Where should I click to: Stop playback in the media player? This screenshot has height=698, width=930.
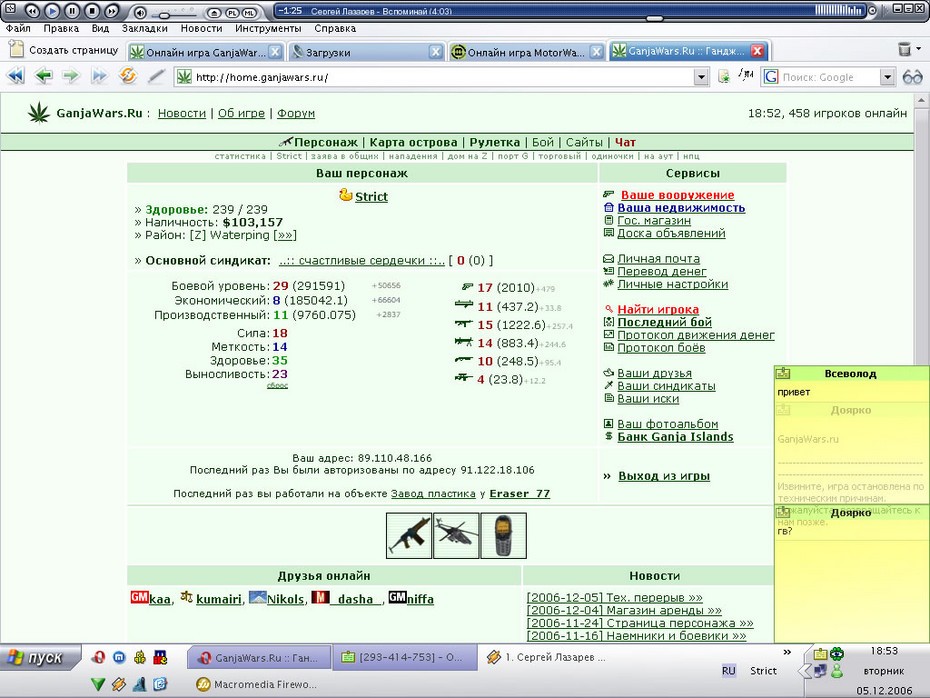click(x=91, y=11)
